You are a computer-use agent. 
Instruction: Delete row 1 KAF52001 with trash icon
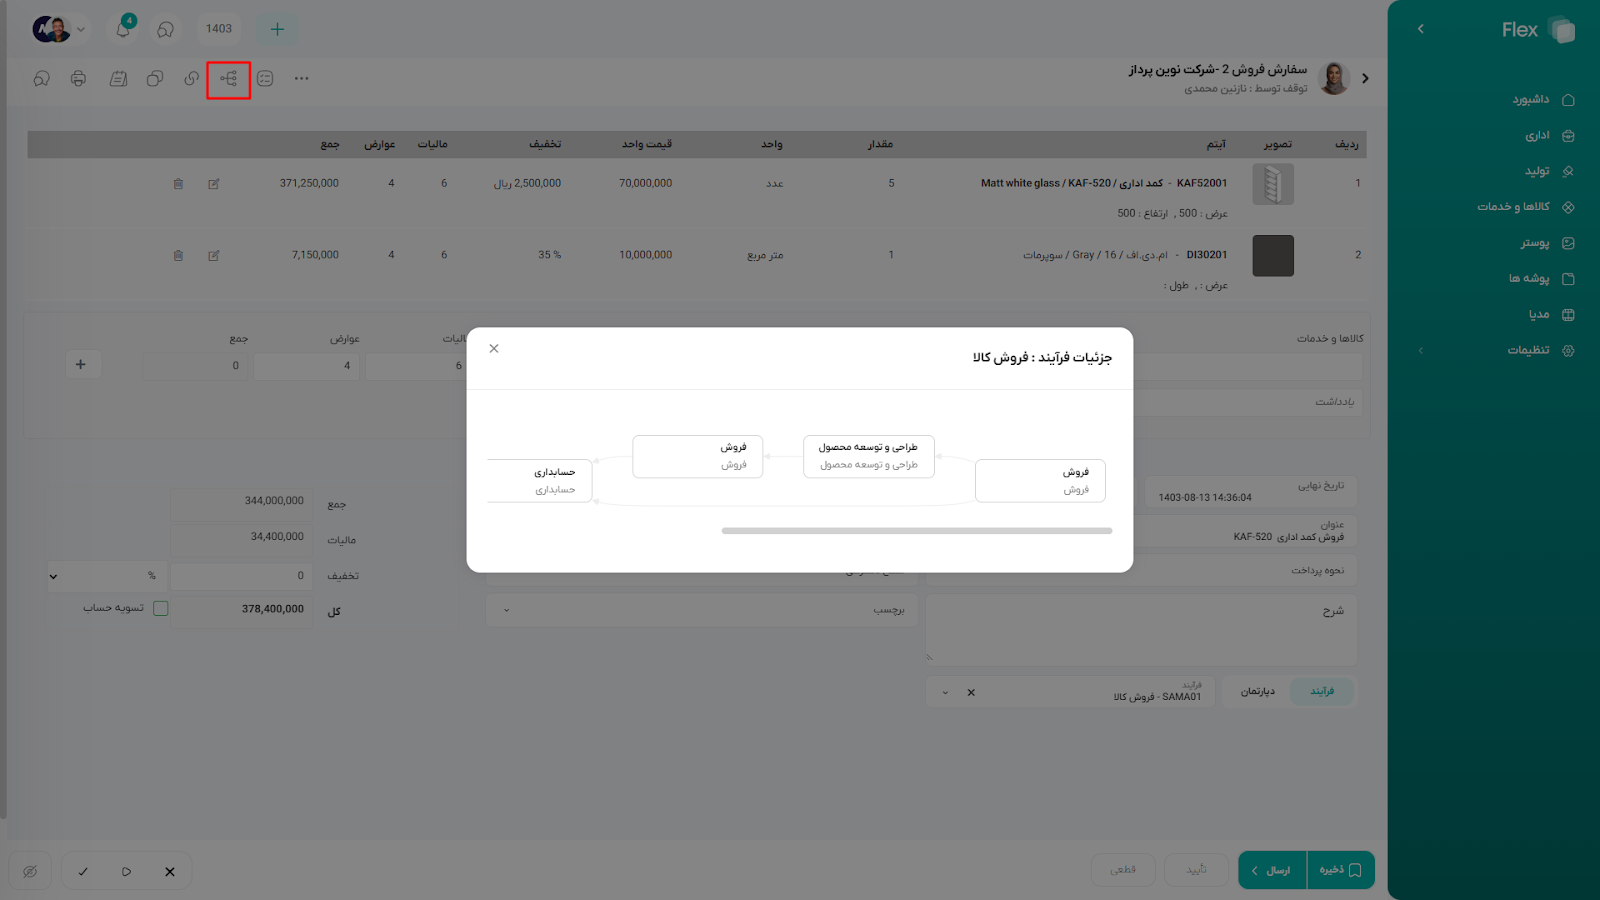tap(178, 184)
